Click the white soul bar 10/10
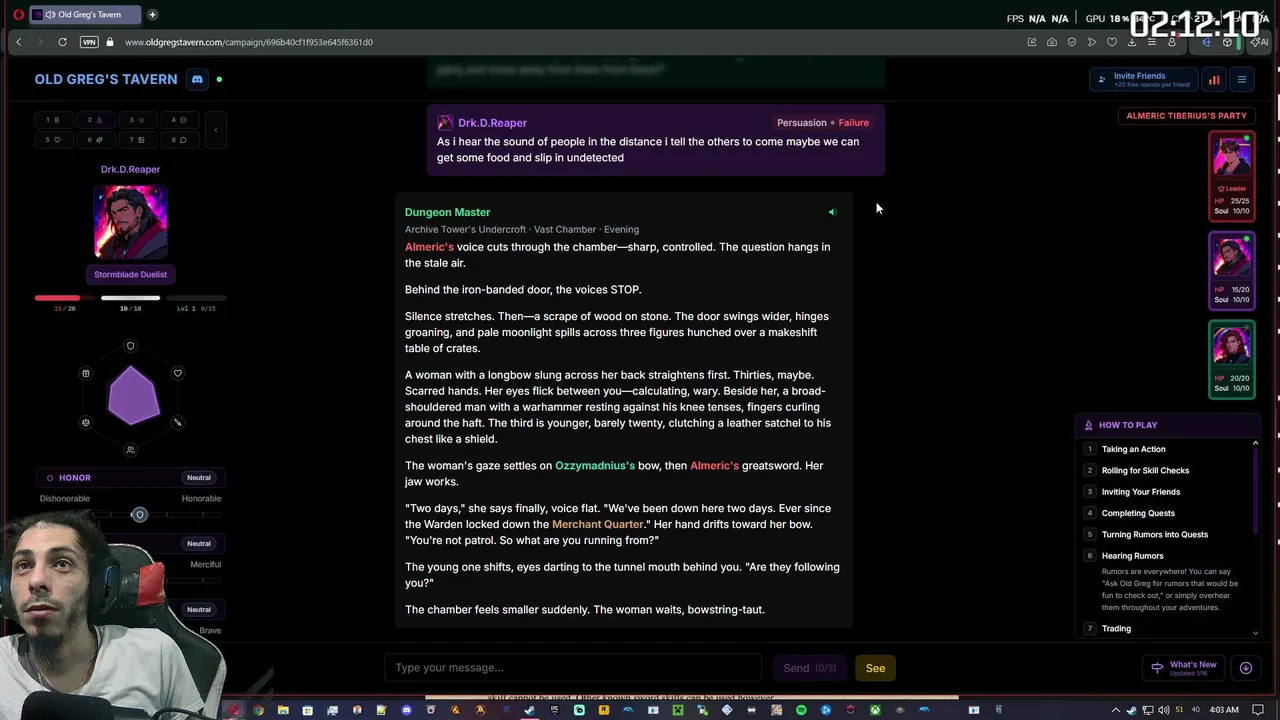 (x=130, y=298)
